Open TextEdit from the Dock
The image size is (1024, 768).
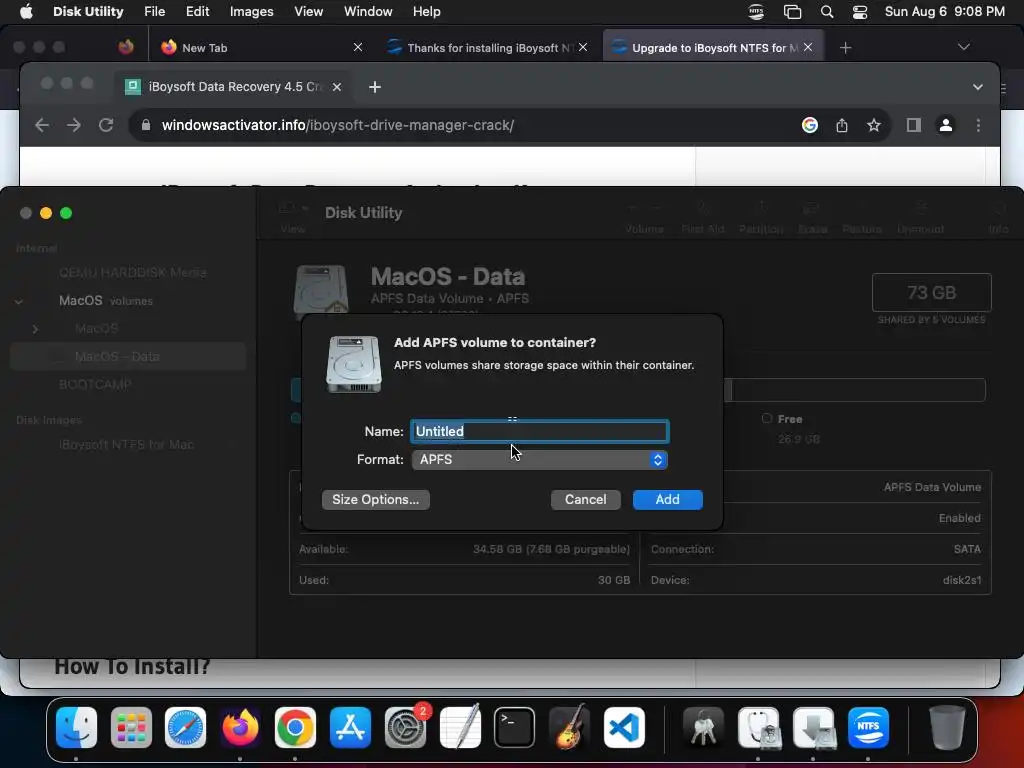(460, 728)
